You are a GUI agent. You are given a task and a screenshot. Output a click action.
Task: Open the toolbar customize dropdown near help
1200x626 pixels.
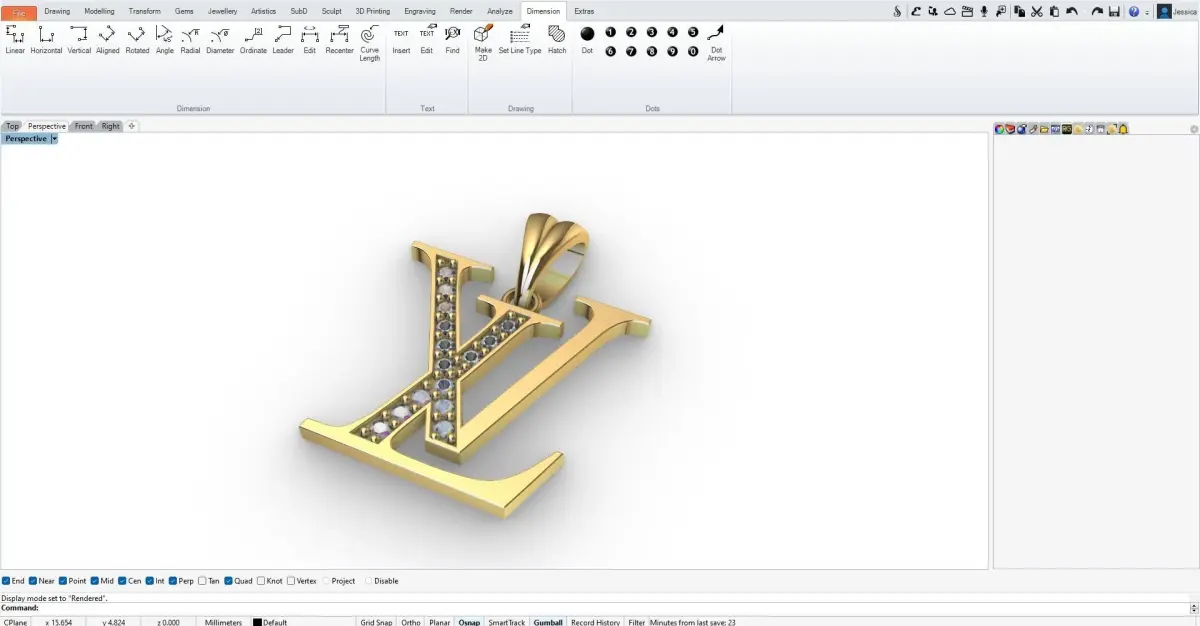point(1147,12)
